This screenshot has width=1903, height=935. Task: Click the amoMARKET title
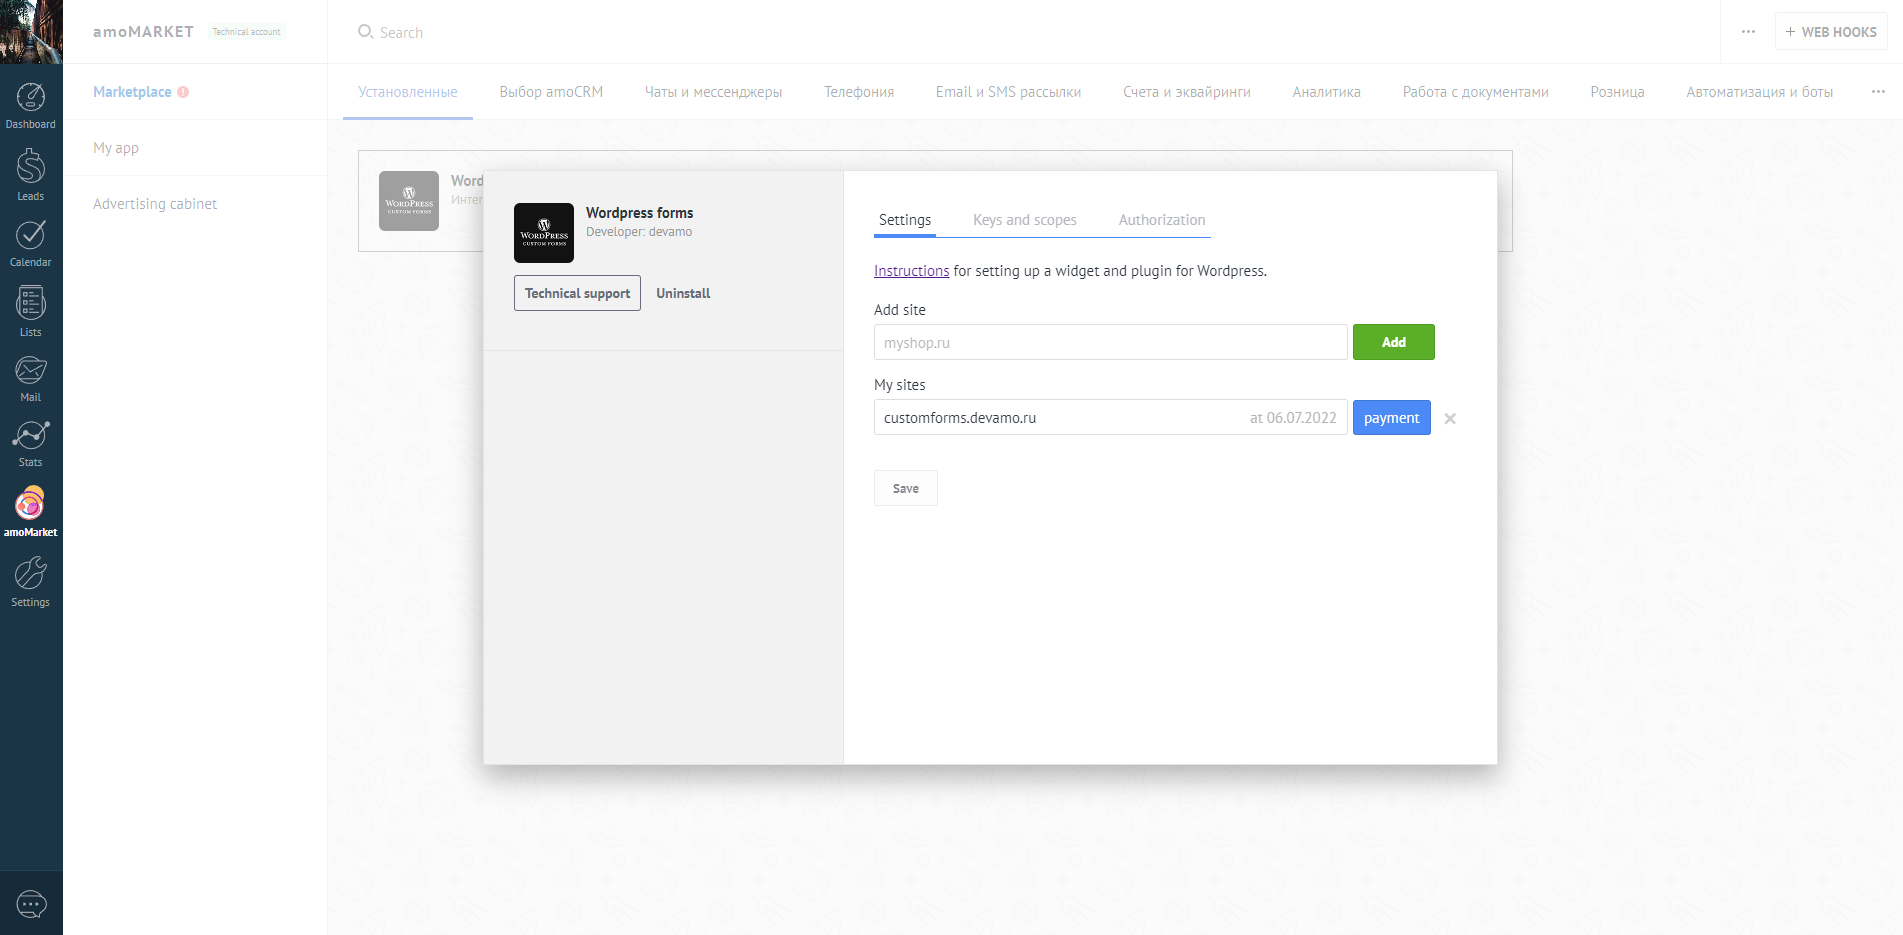(143, 32)
